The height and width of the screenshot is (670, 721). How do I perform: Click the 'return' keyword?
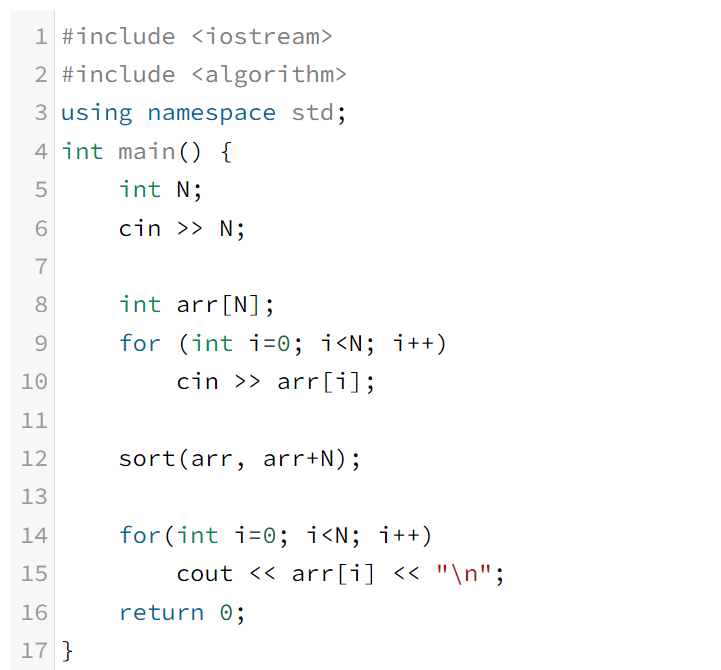(x=161, y=613)
